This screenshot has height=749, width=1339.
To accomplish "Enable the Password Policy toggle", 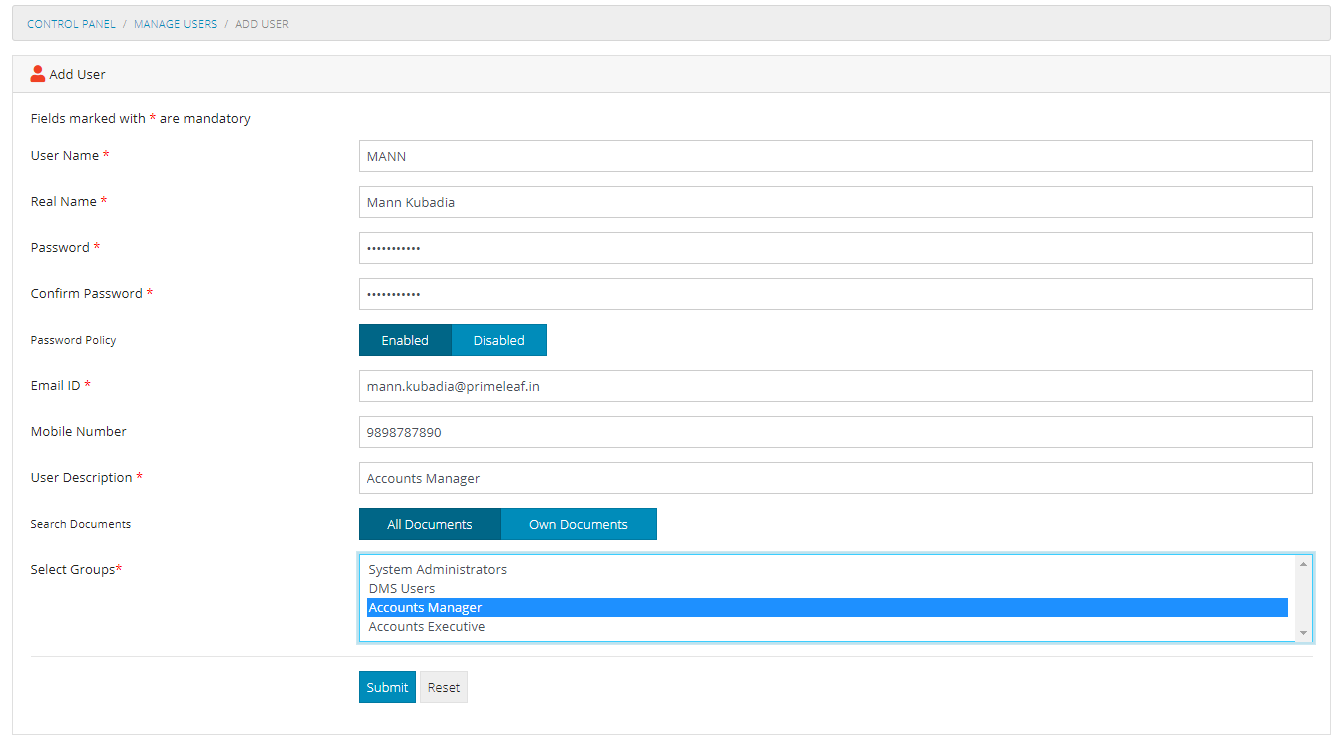I will 405,340.
